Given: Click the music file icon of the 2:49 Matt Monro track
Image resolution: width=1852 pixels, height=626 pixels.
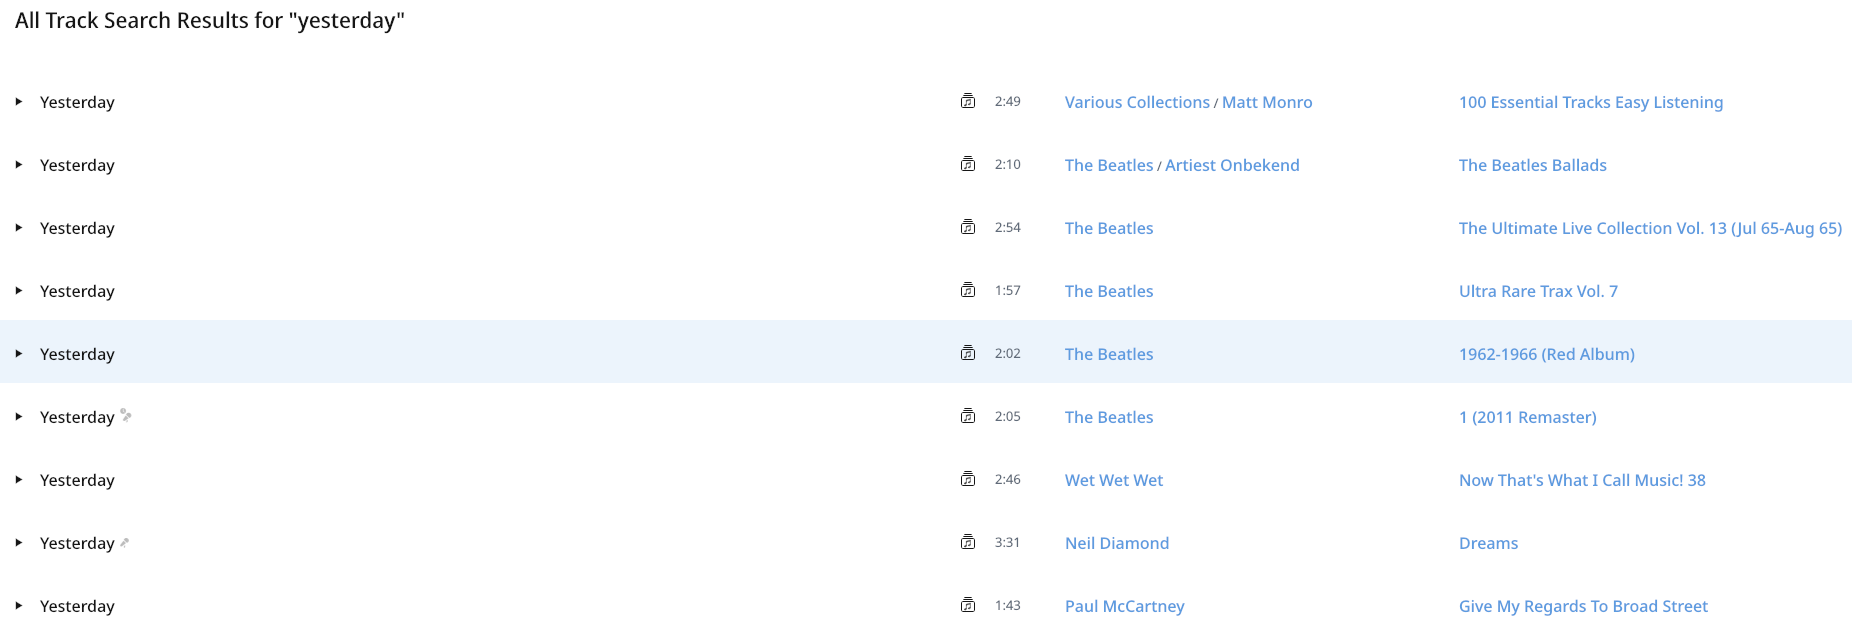Looking at the screenshot, I should coord(968,101).
